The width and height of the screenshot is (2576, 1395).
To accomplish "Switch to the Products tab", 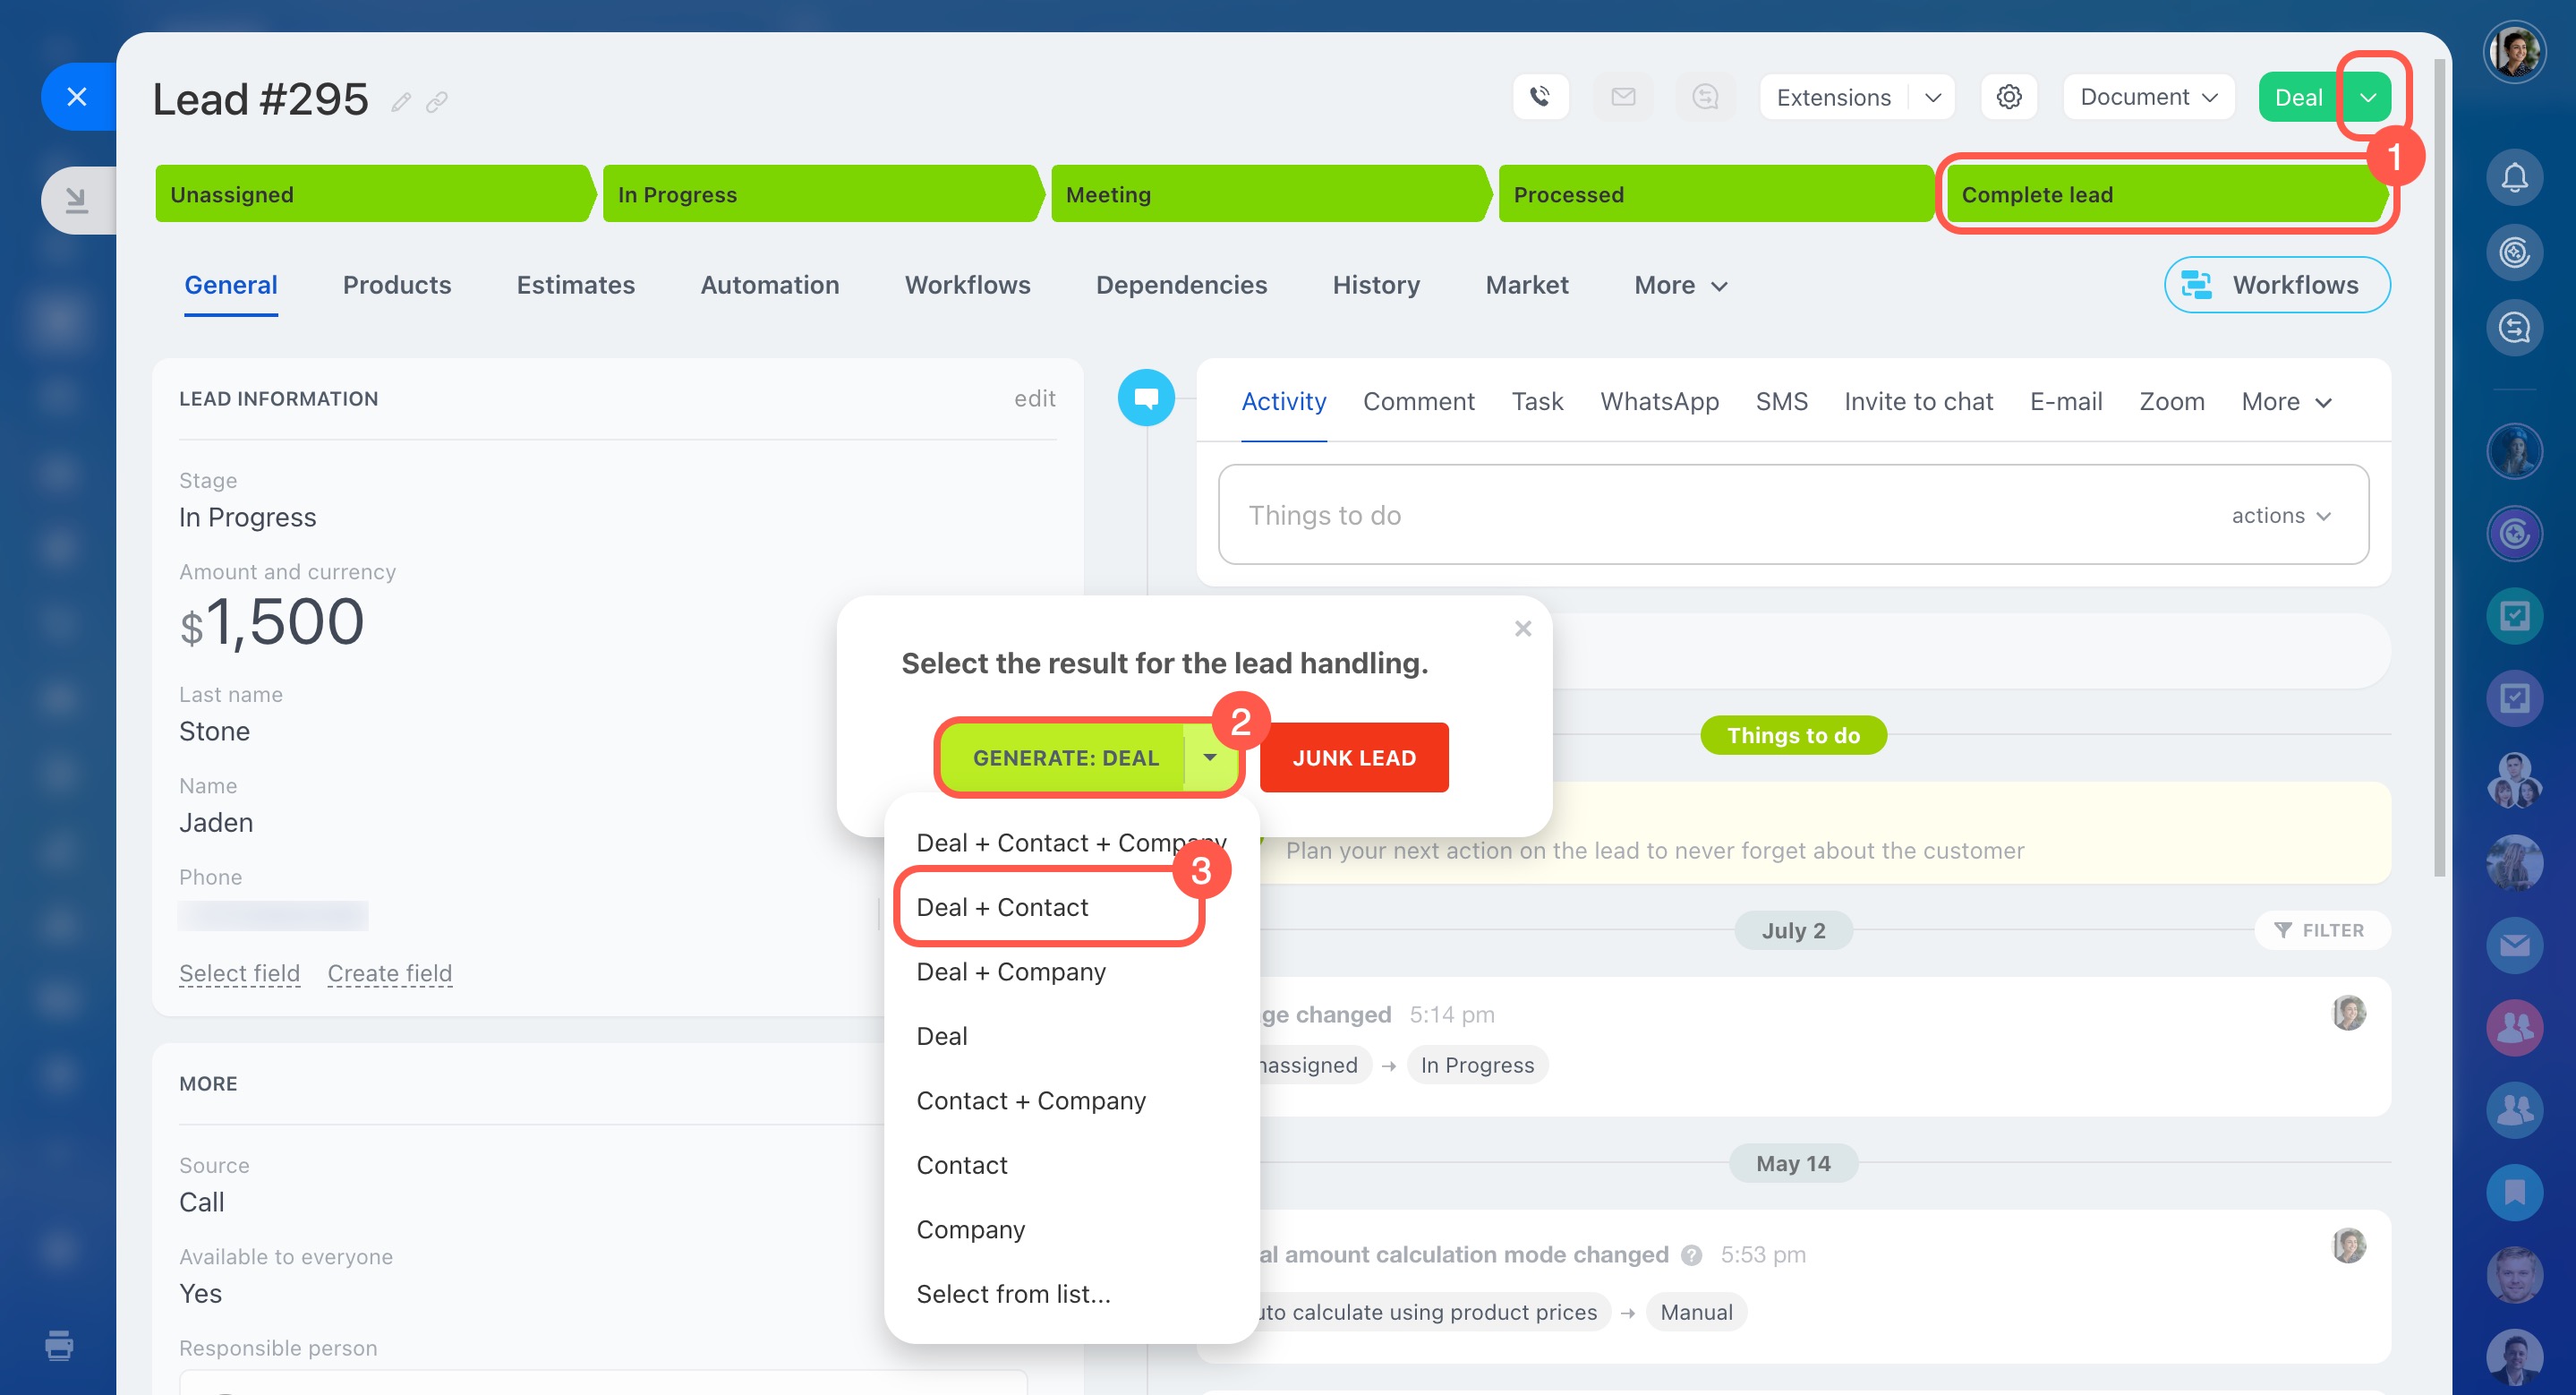I will [x=397, y=285].
